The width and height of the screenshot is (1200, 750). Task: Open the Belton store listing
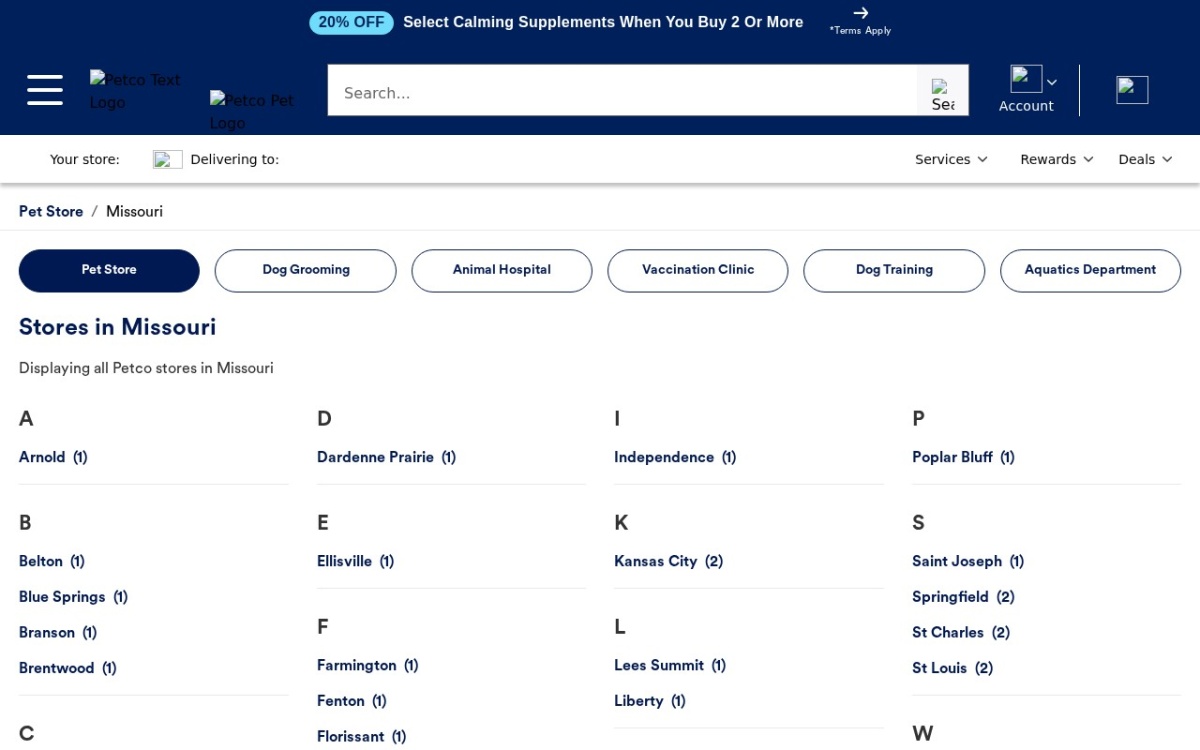pos(52,561)
